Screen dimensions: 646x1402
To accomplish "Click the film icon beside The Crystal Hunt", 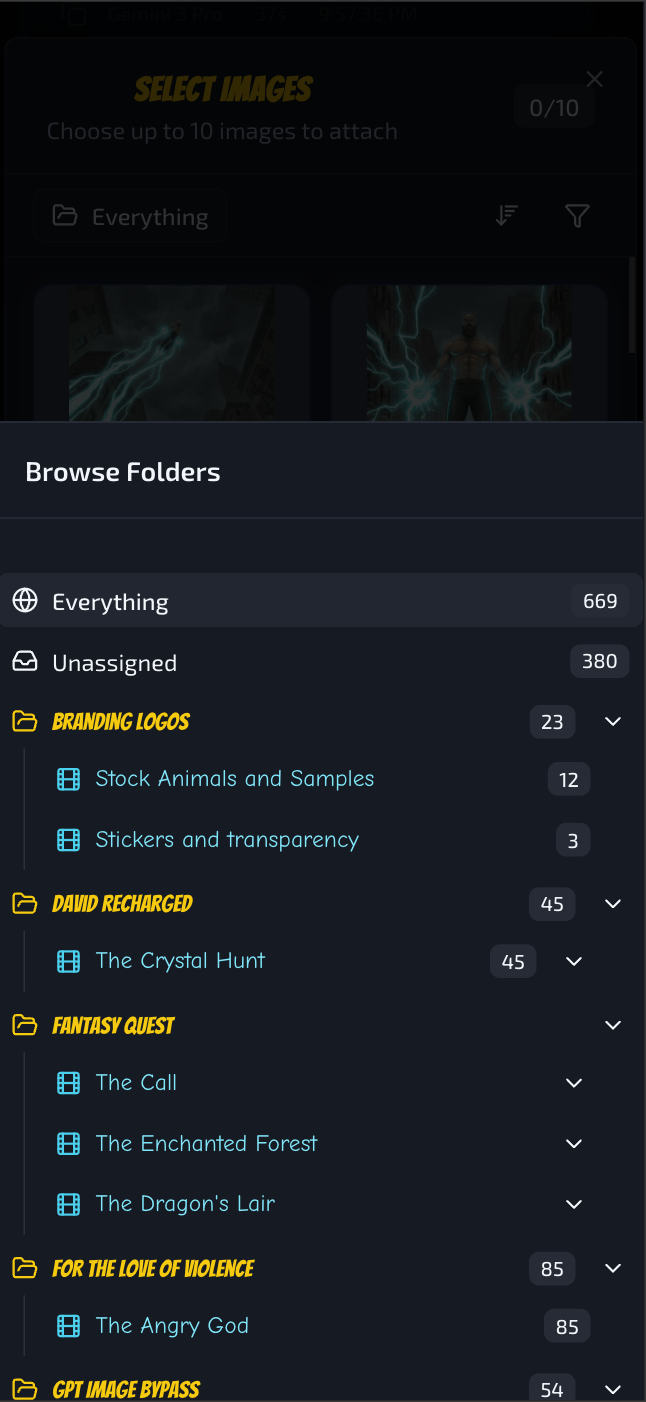I will 68,961.
